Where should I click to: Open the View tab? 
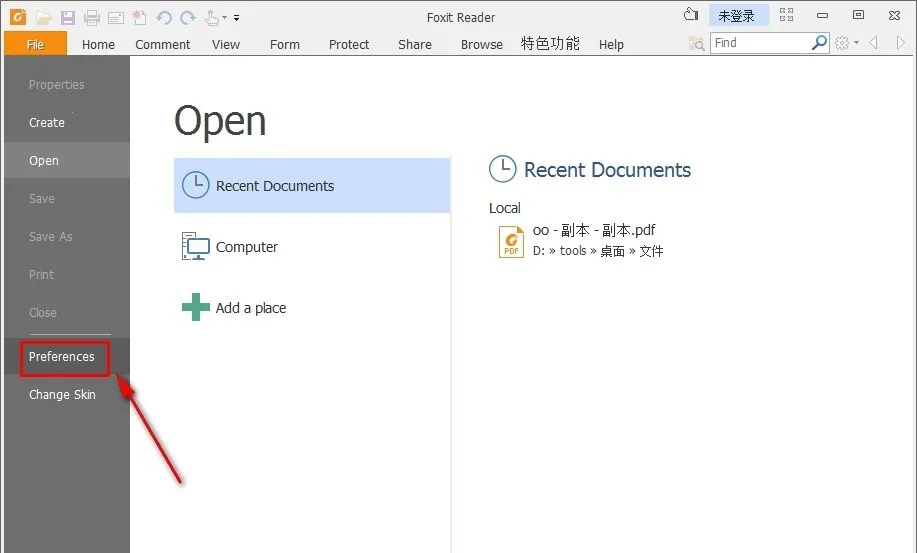pyautogui.click(x=226, y=44)
